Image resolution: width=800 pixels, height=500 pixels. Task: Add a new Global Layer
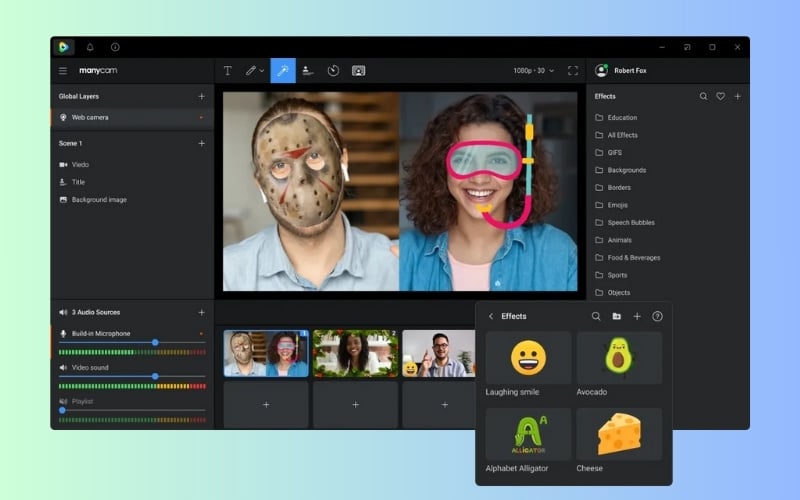coord(201,96)
